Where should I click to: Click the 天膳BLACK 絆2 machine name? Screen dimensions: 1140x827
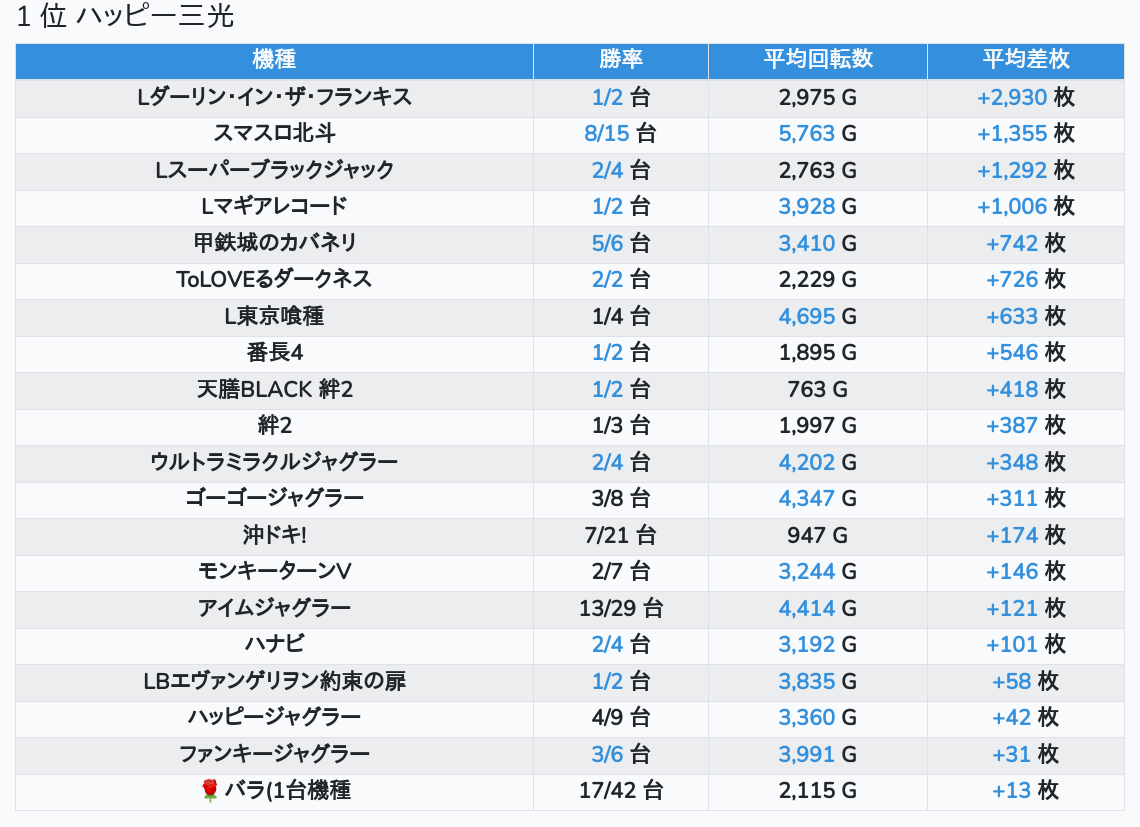tap(274, 389)
